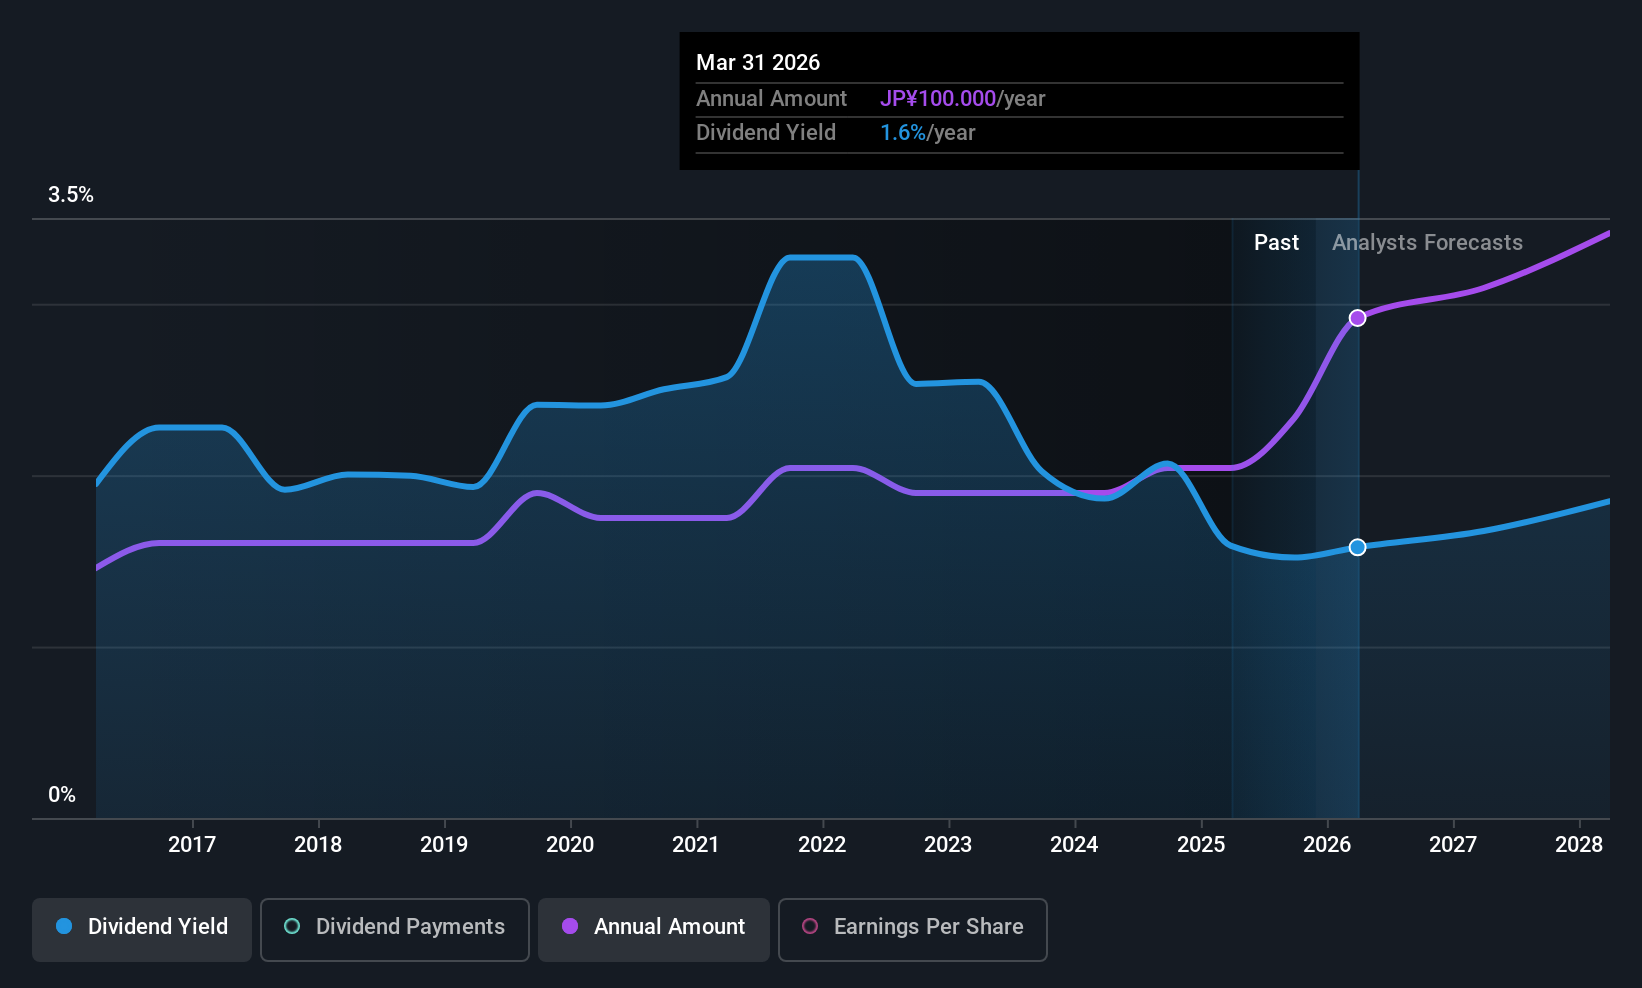The height and width of the screenshot is (988, 1642).
Task: Click the 2022 x-axis label
Action: click(x=822, y=845)
